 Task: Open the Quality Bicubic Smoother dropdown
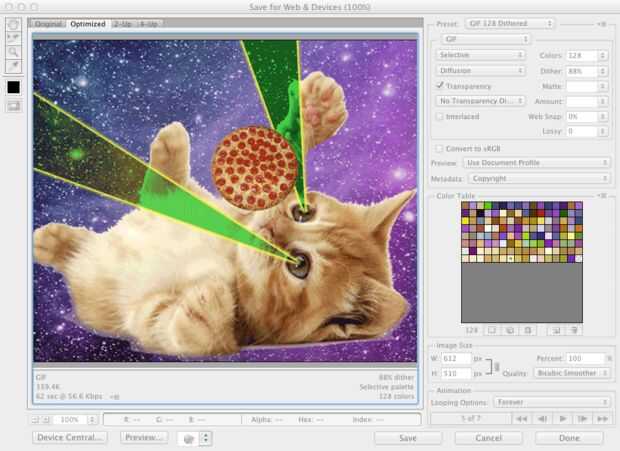(571, 373)
